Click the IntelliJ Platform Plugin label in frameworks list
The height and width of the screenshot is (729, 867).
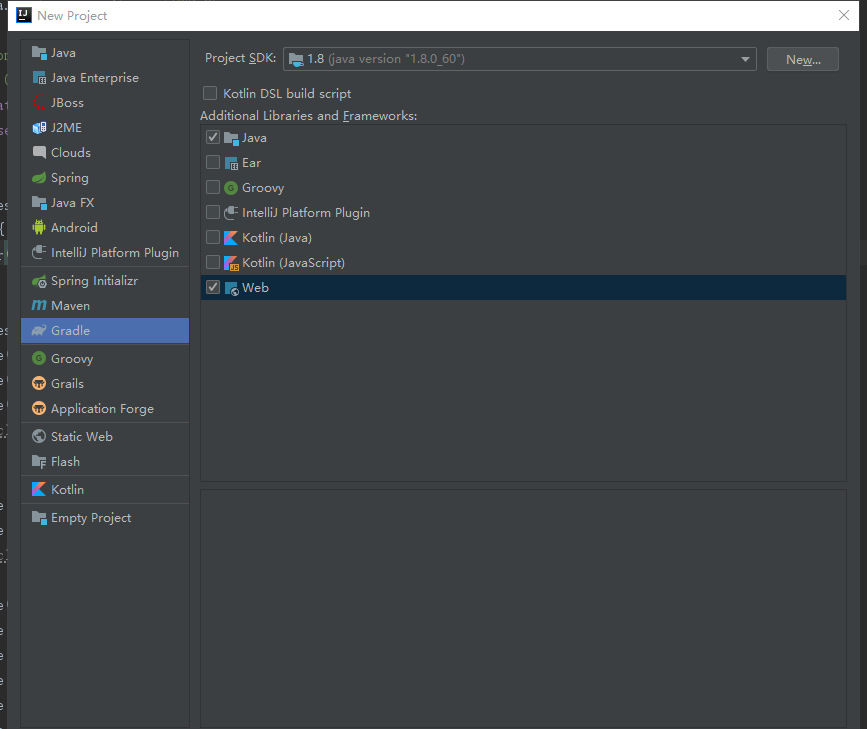(306, 213)
